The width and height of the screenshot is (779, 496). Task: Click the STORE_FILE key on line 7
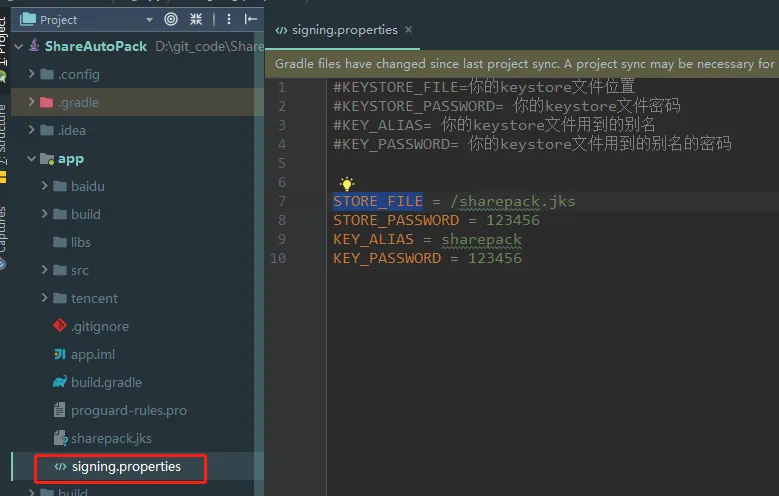tap(378, 201)
